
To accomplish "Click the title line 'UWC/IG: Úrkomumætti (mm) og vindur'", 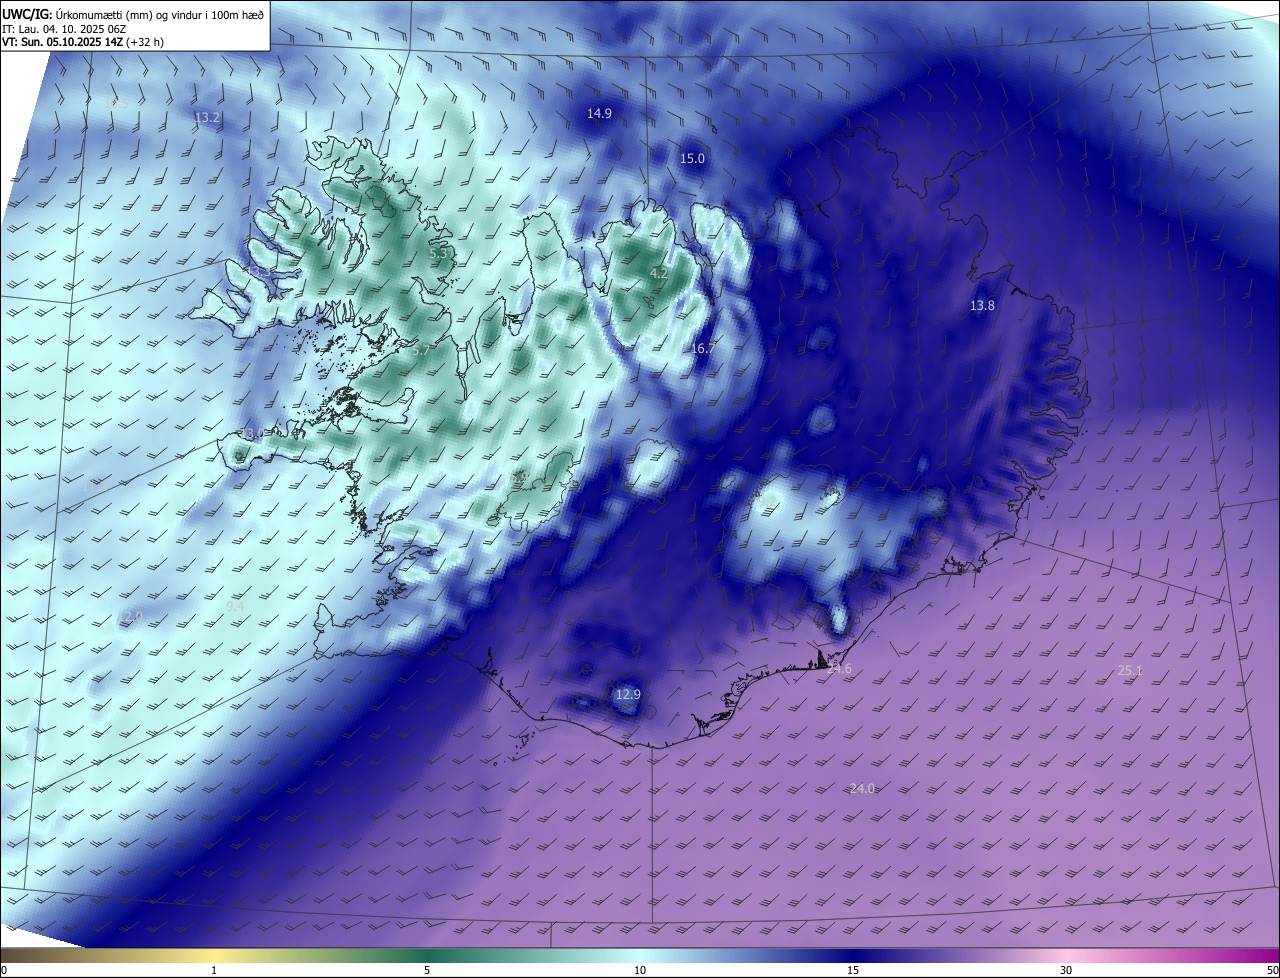I will (133, 13).
